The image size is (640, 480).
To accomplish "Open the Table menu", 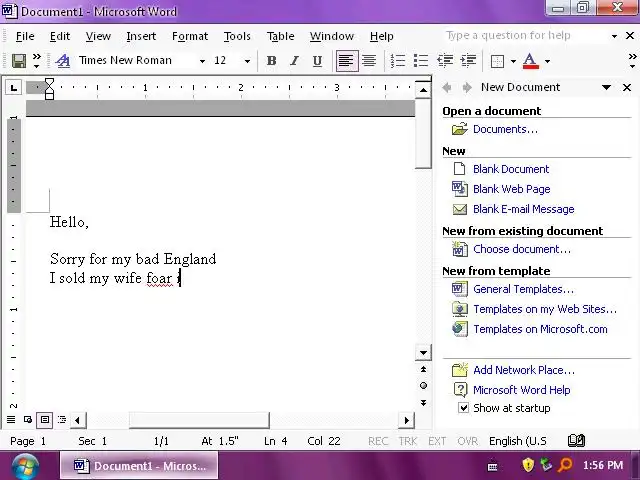I will (280, 36).
